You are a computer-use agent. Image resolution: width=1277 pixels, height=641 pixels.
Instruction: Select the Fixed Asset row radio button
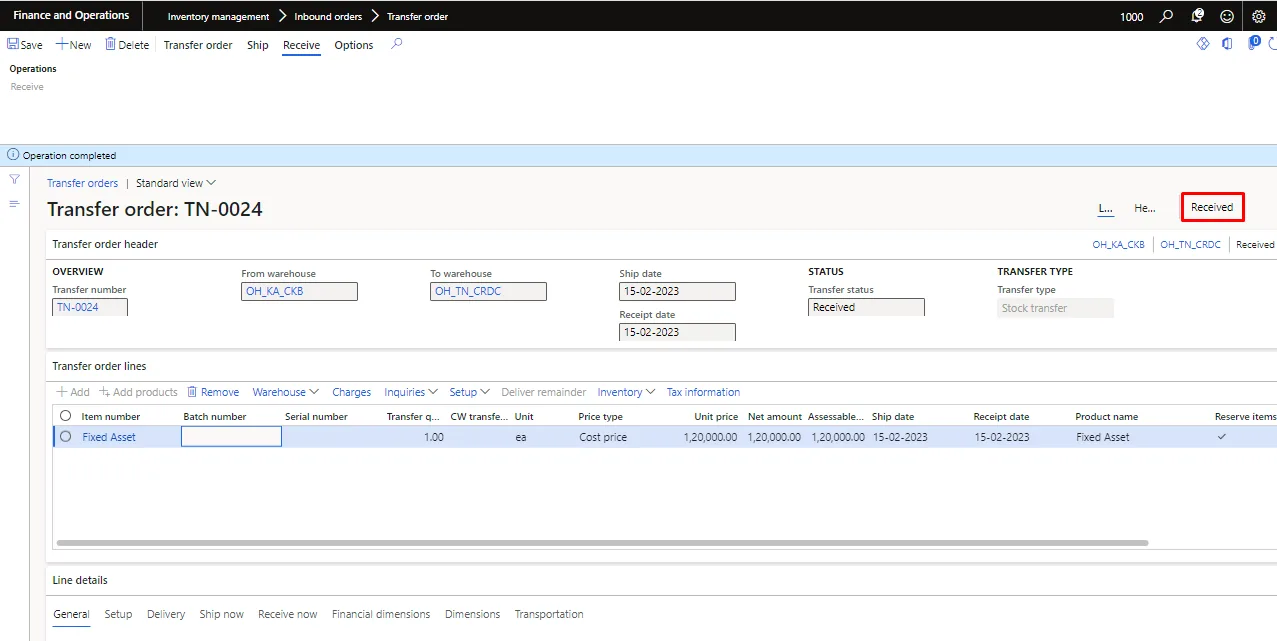66,437
